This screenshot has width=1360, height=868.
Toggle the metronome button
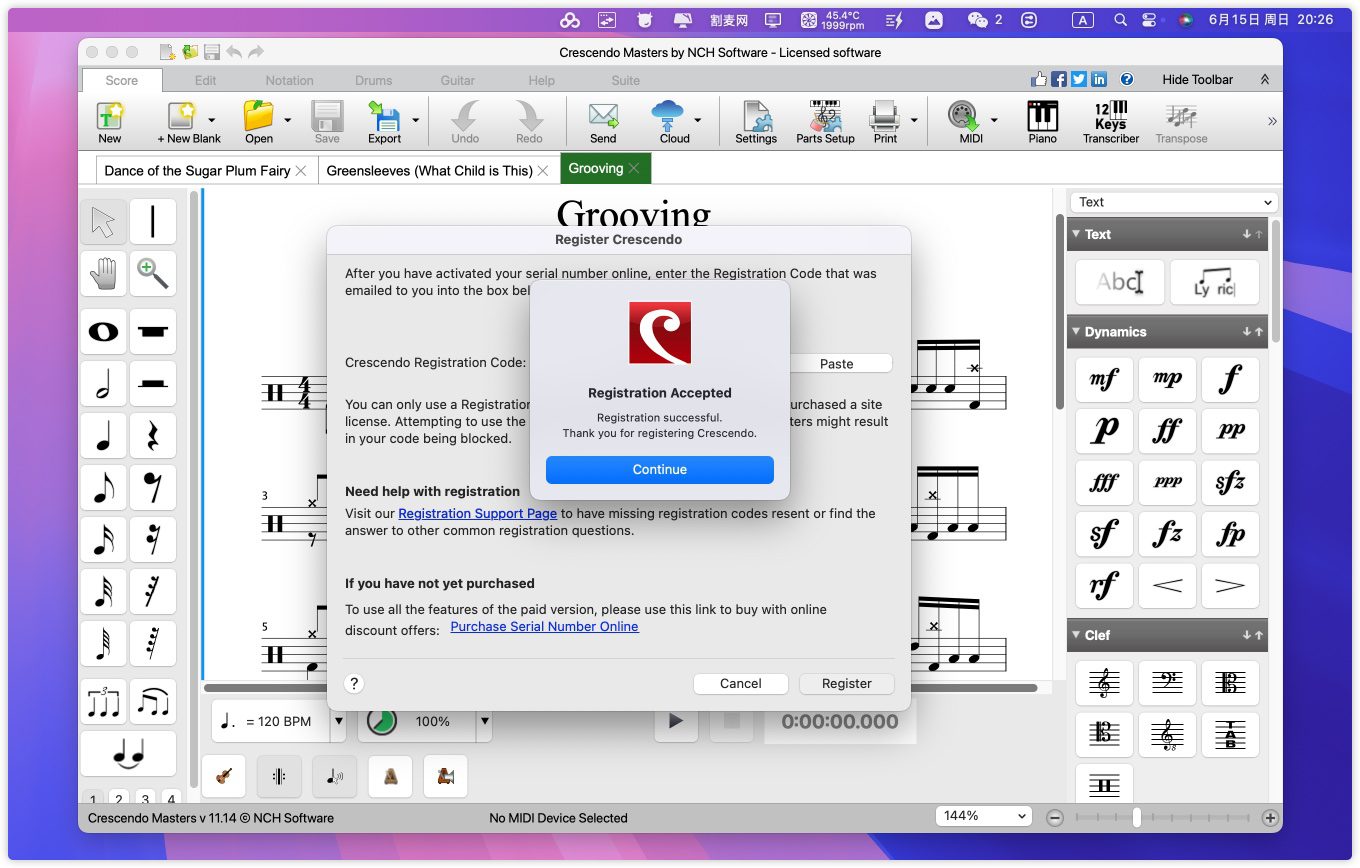point(390,776)
